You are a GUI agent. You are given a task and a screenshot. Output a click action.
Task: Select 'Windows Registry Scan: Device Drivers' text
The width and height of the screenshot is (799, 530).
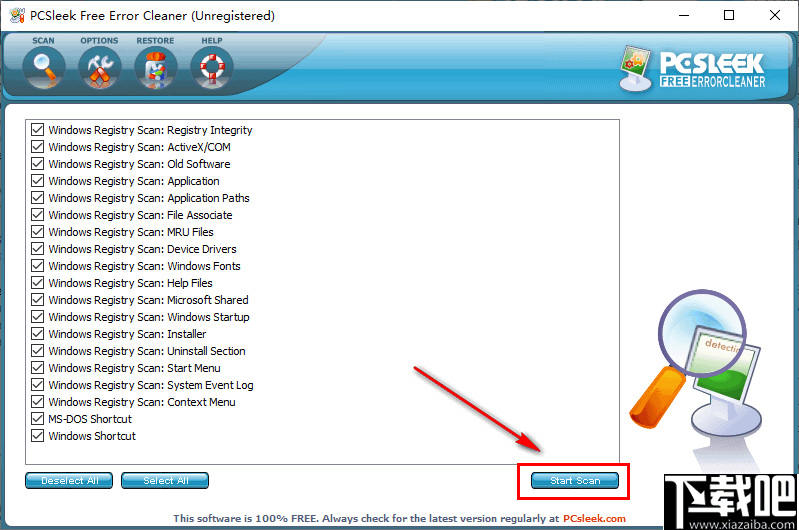click(x=142, y=249)
